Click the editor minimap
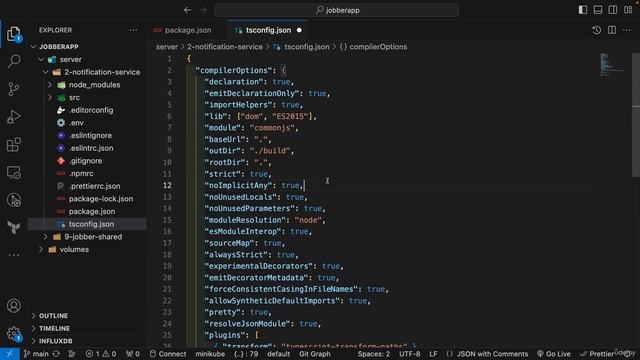 (x=614, y=64)
